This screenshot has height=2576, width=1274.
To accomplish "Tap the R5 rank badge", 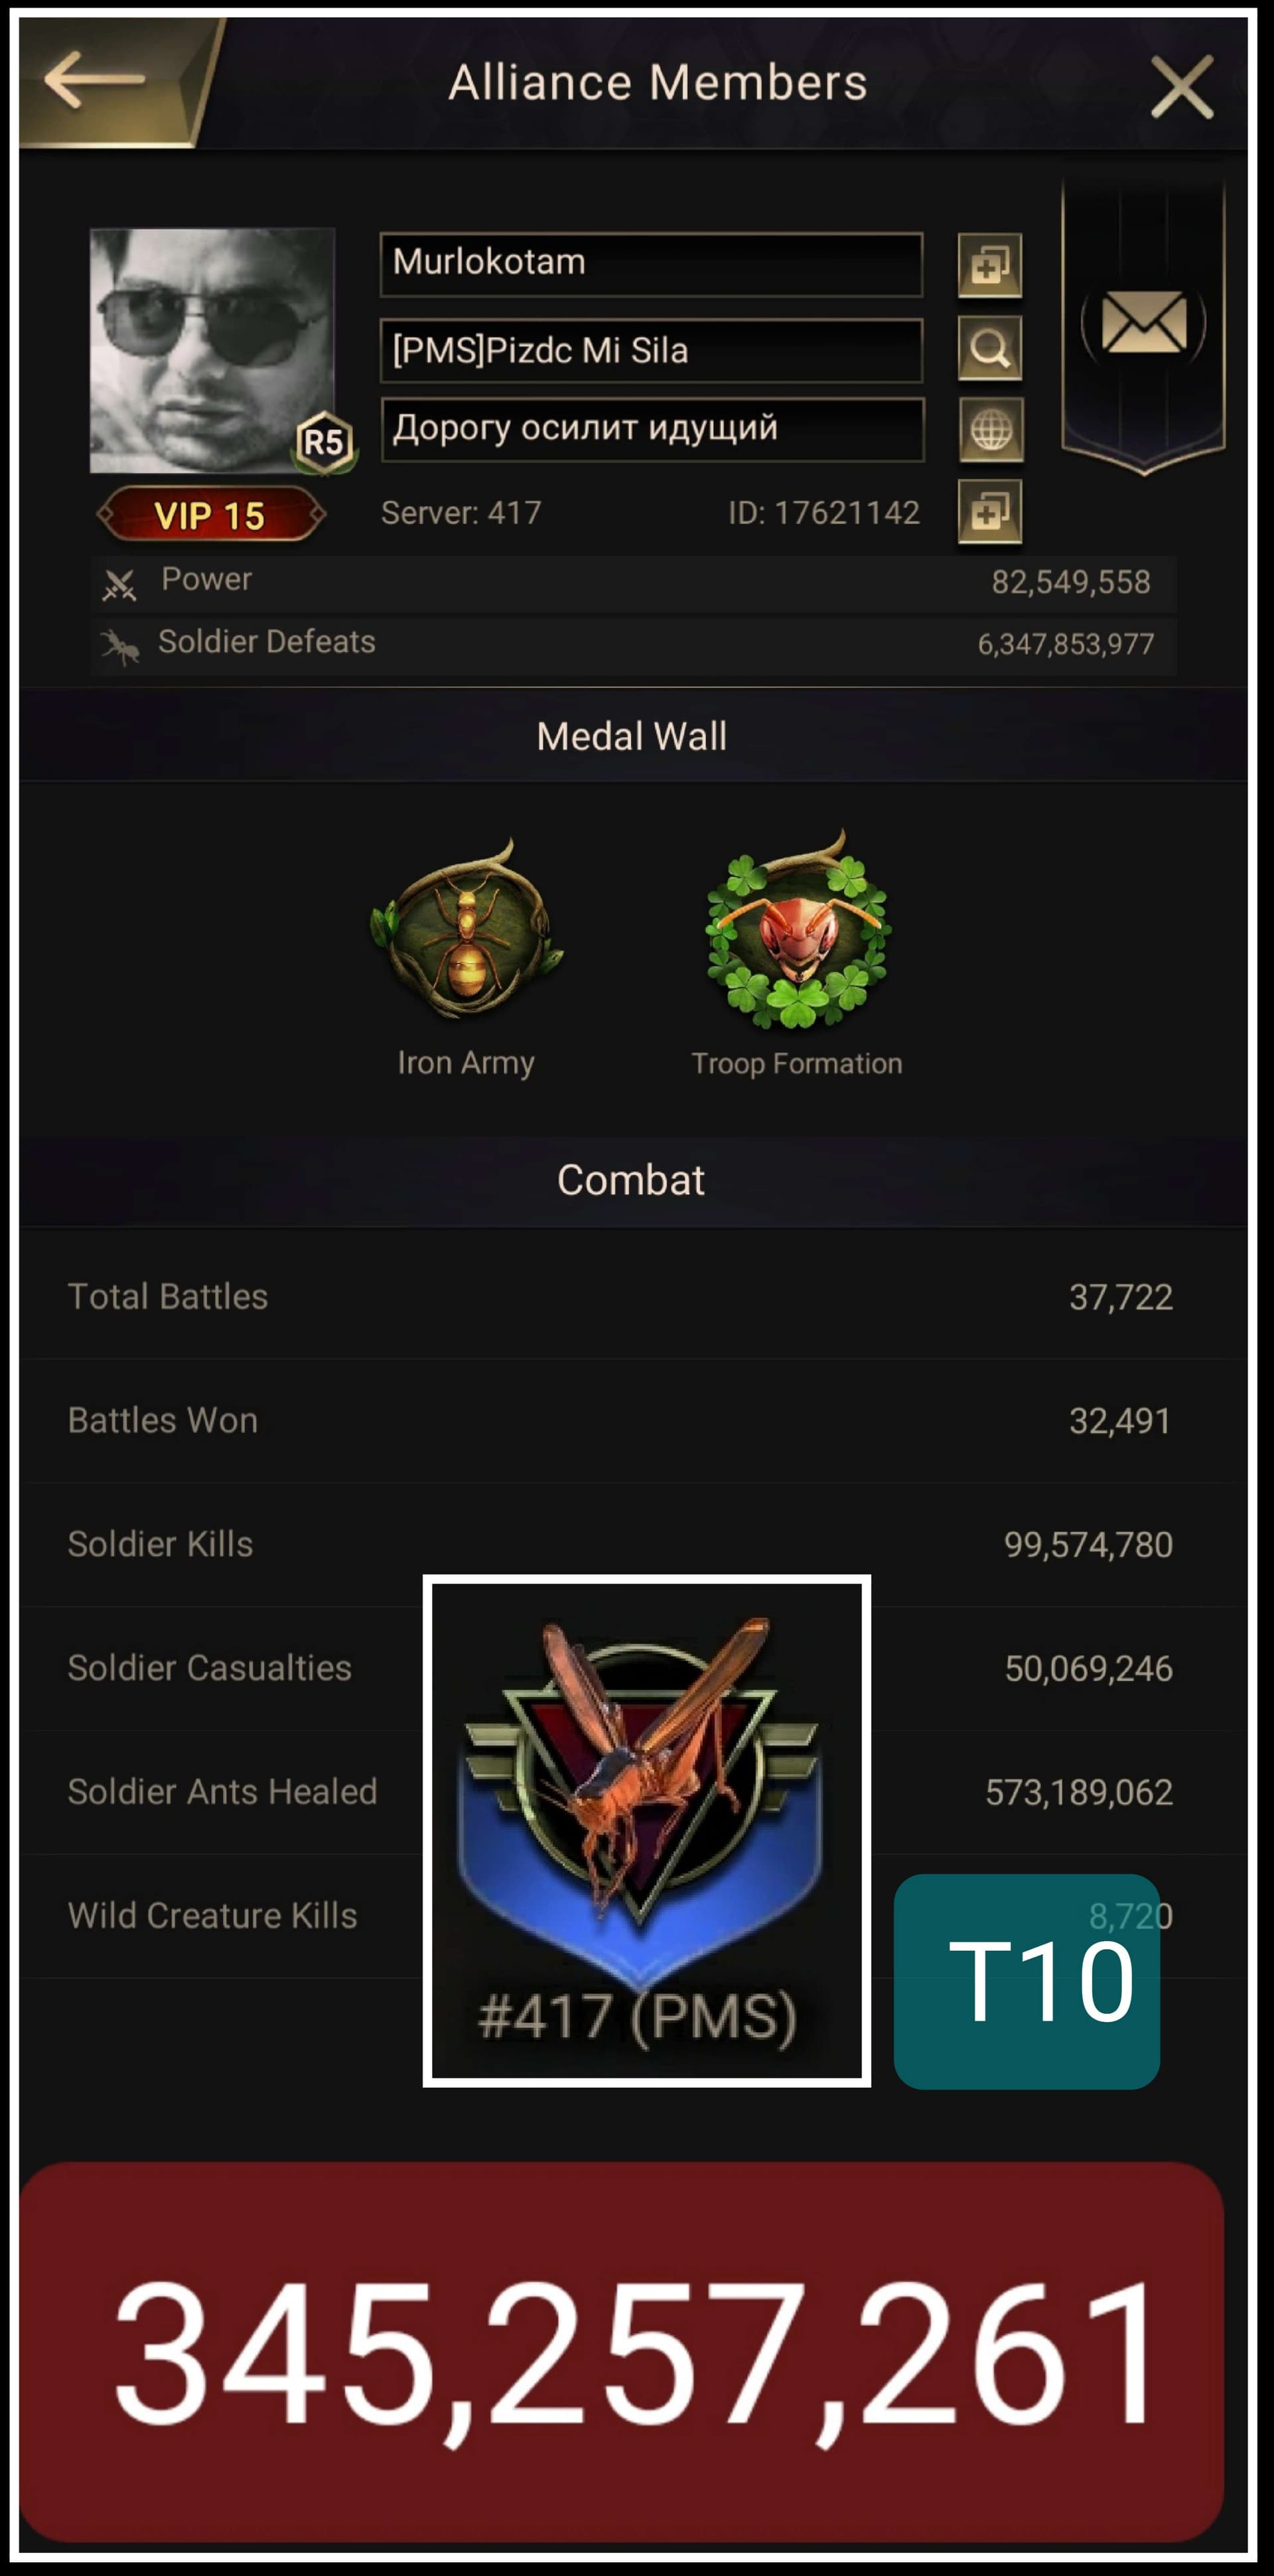I will pyautogui.click(x=324, y=442).
